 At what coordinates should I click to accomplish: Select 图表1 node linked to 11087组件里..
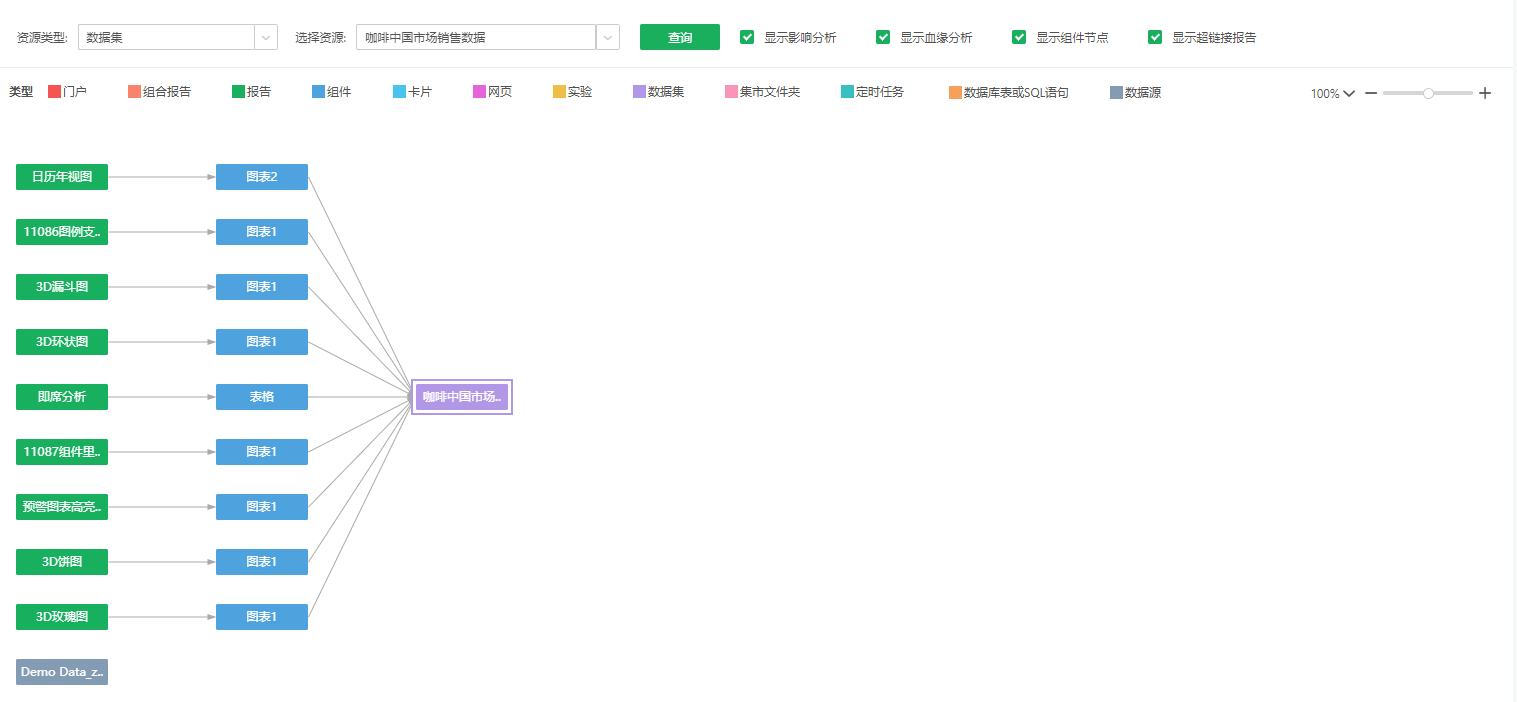(262, 452)
